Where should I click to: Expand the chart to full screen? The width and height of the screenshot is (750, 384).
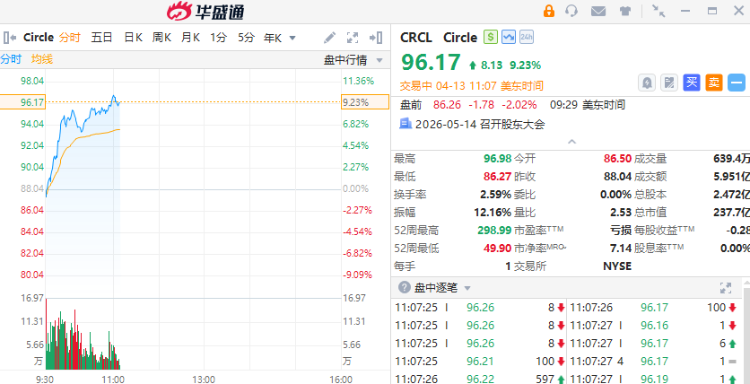353,37
